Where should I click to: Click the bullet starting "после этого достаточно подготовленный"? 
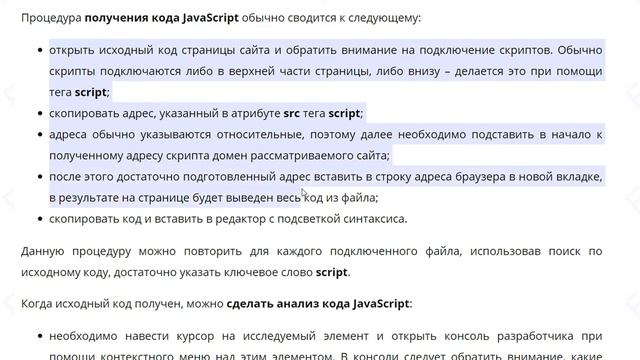coord(326,187)
